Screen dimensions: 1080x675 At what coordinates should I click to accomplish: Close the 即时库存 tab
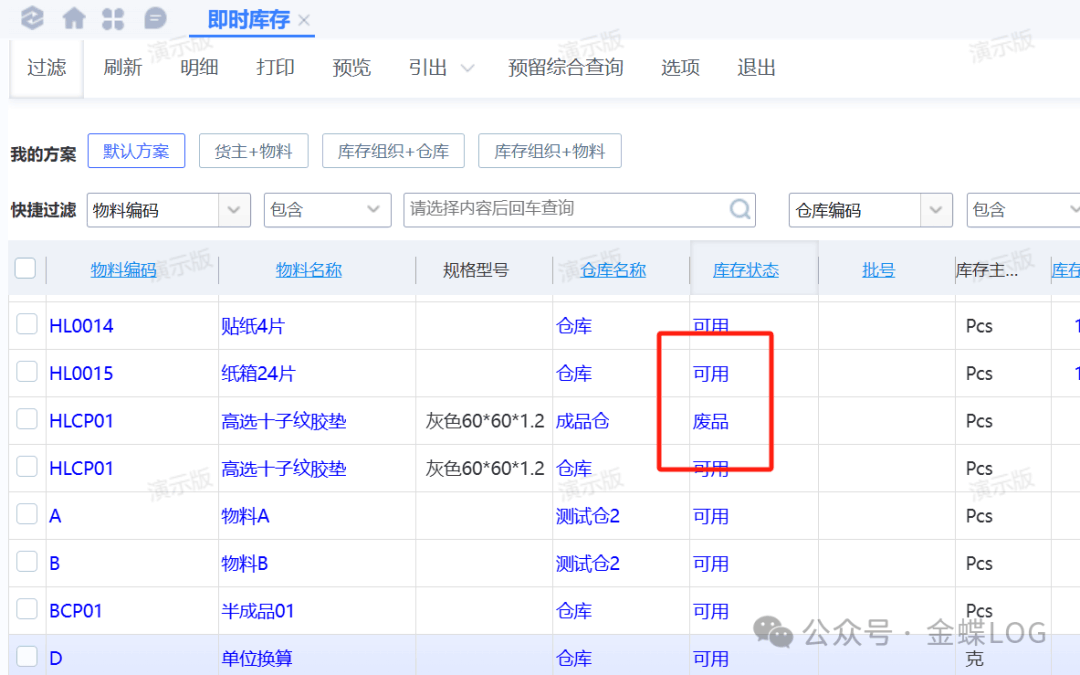coord(304,21)
